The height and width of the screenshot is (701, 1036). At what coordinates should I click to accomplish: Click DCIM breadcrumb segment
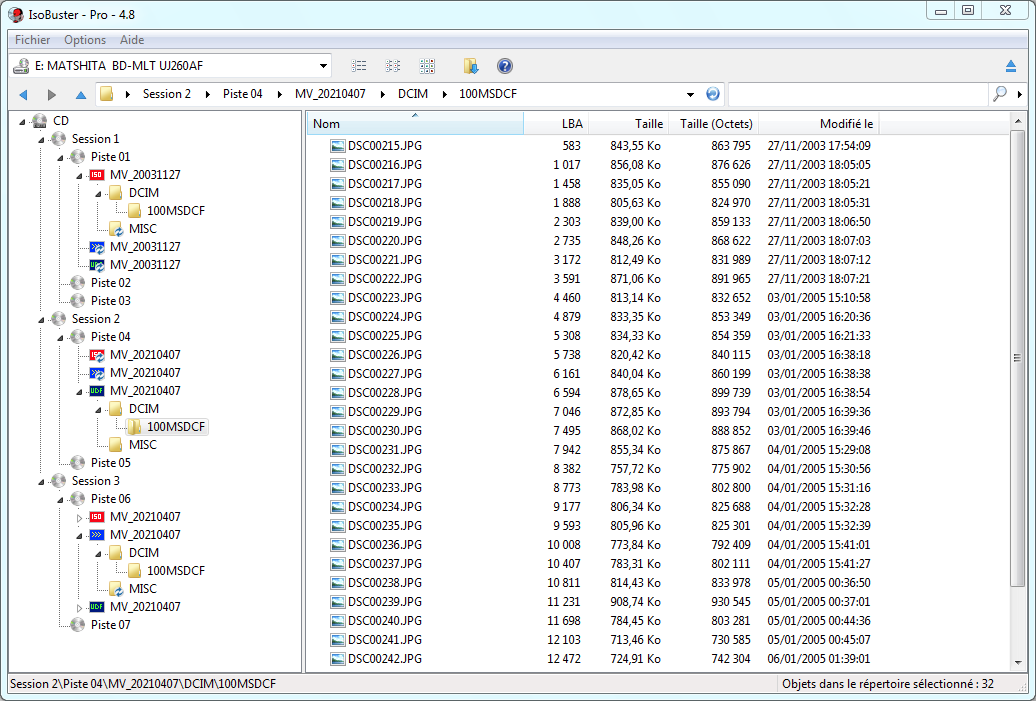[x=413, y=94]
